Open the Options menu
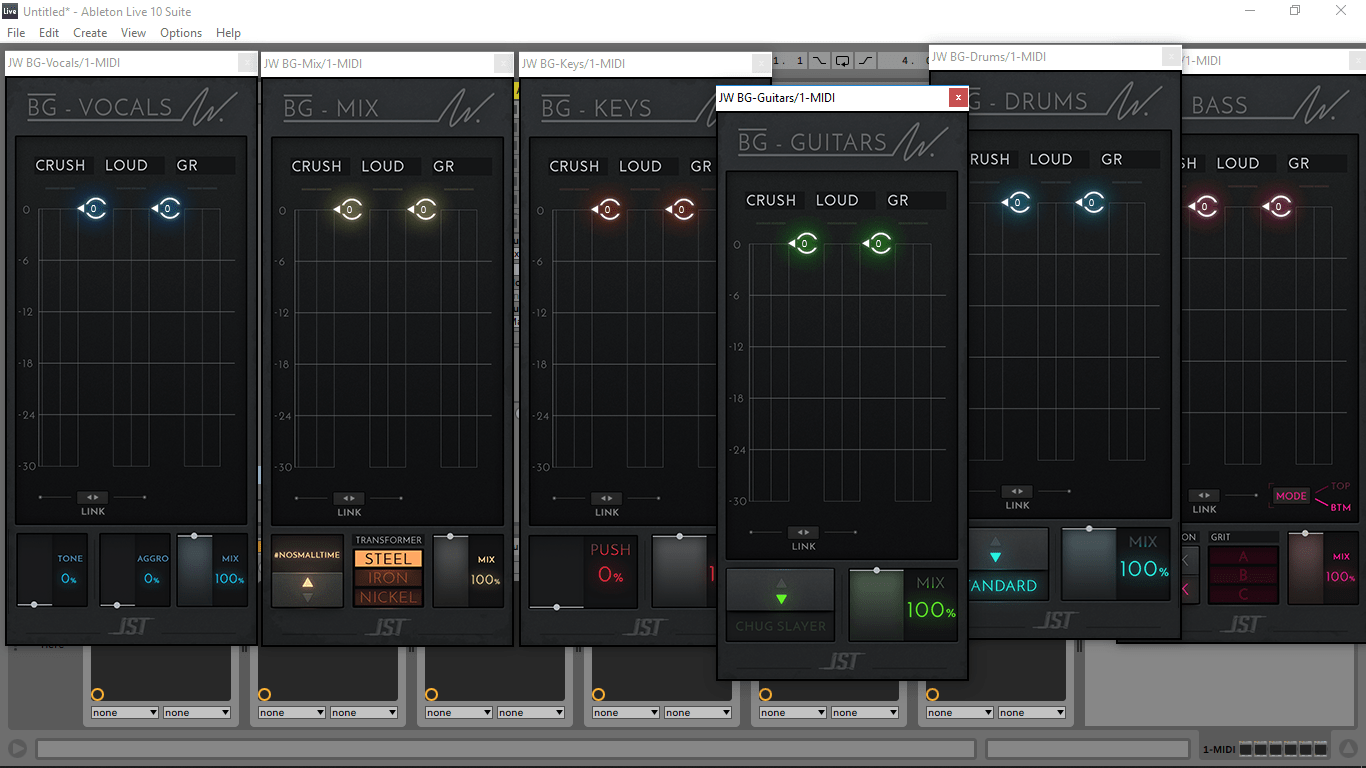This screenshot has height=768, width=1366. [x=181, y=33]
